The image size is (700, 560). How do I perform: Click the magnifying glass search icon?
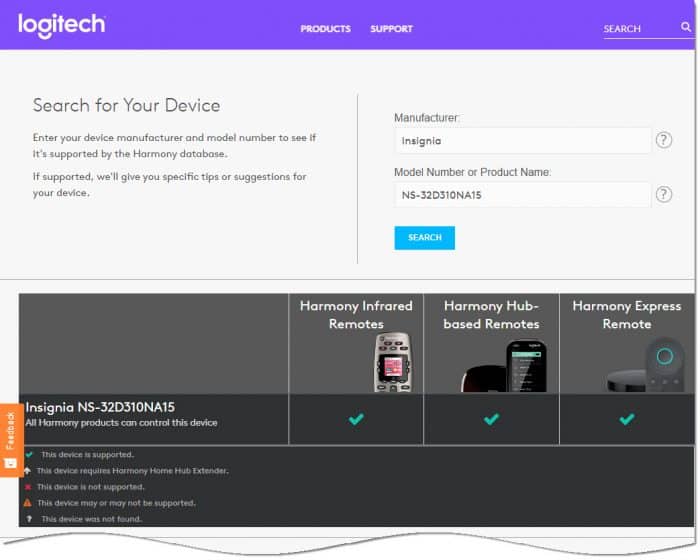click(x=686, y=27)
